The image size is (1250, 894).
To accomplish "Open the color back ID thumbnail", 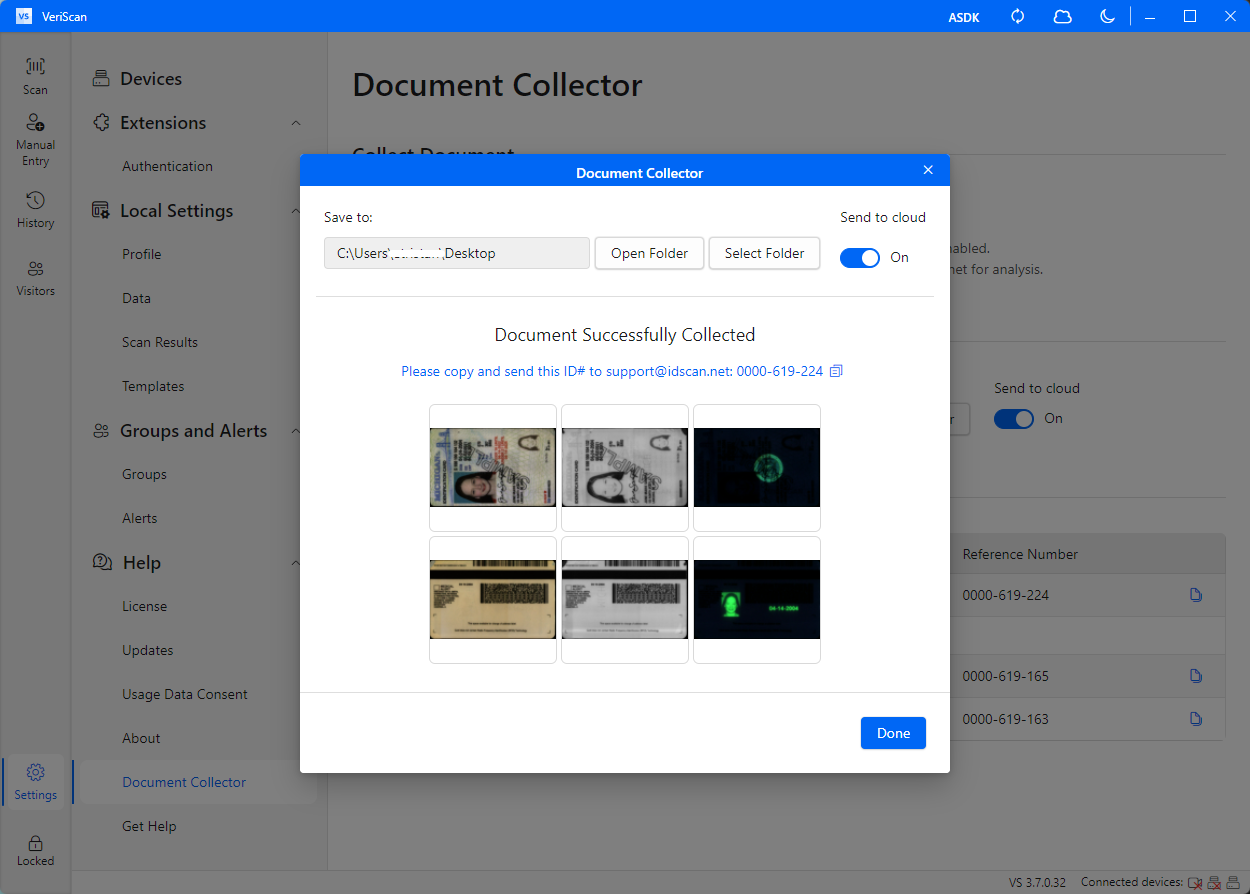I will (x=493, y=600).
